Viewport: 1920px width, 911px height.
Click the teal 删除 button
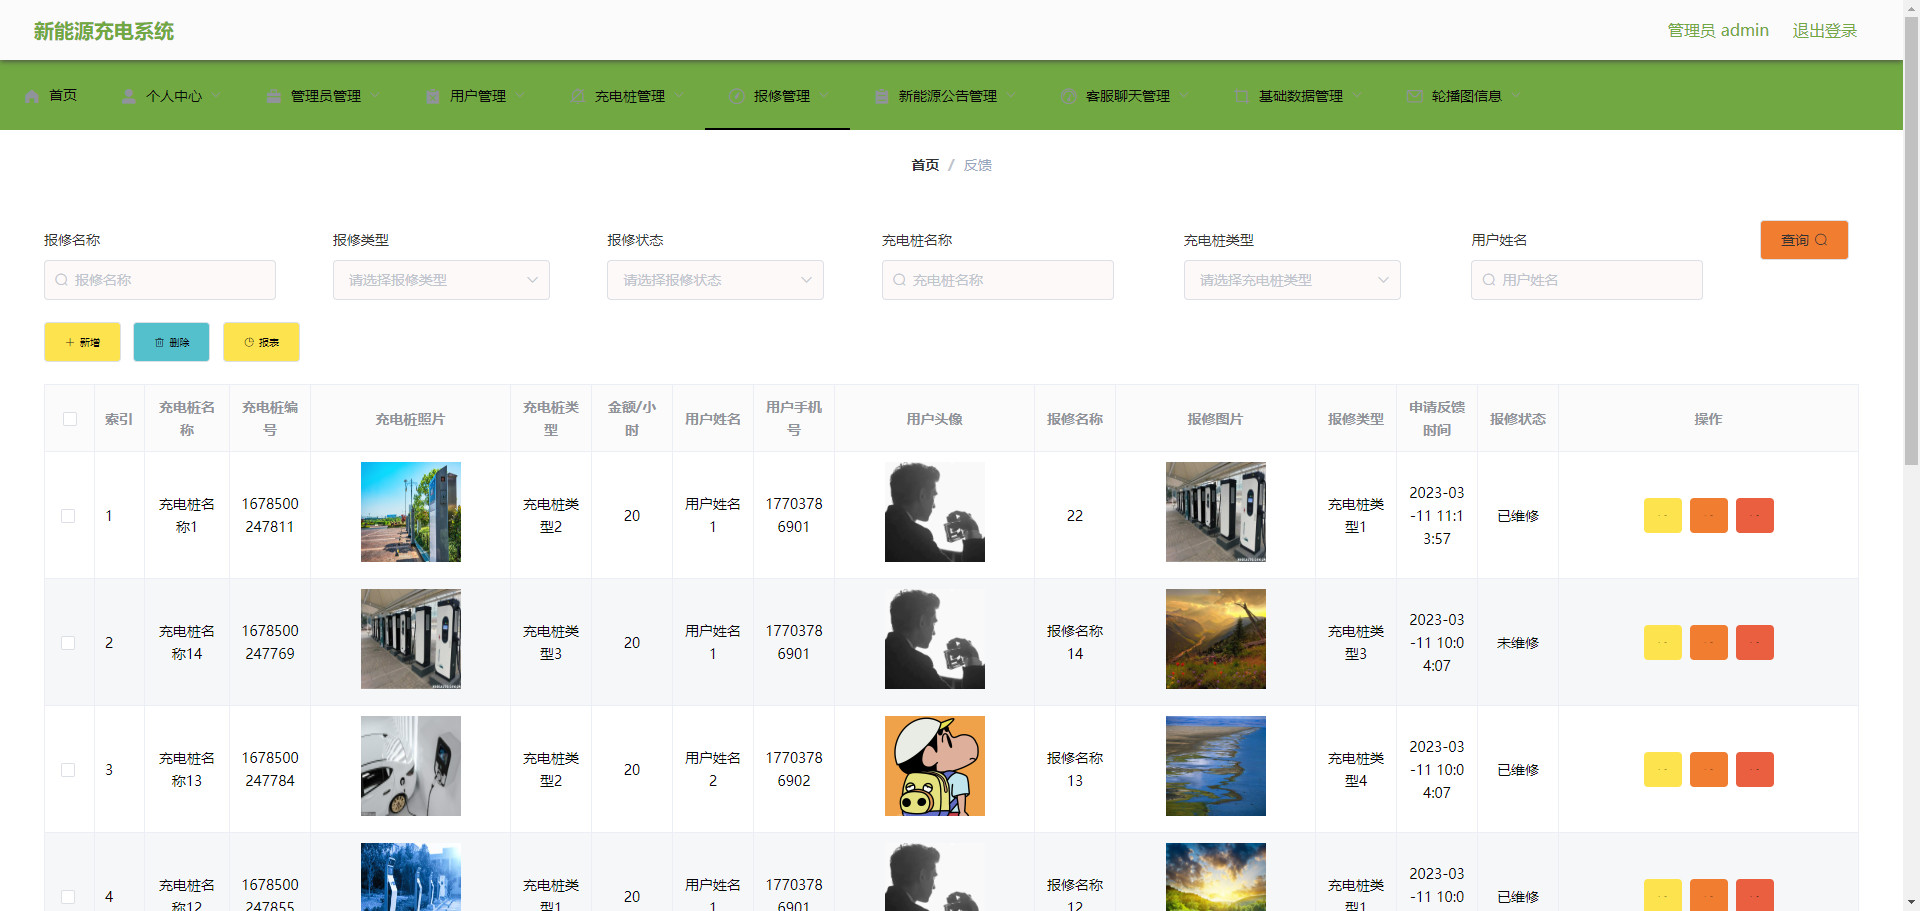(171, 342)
